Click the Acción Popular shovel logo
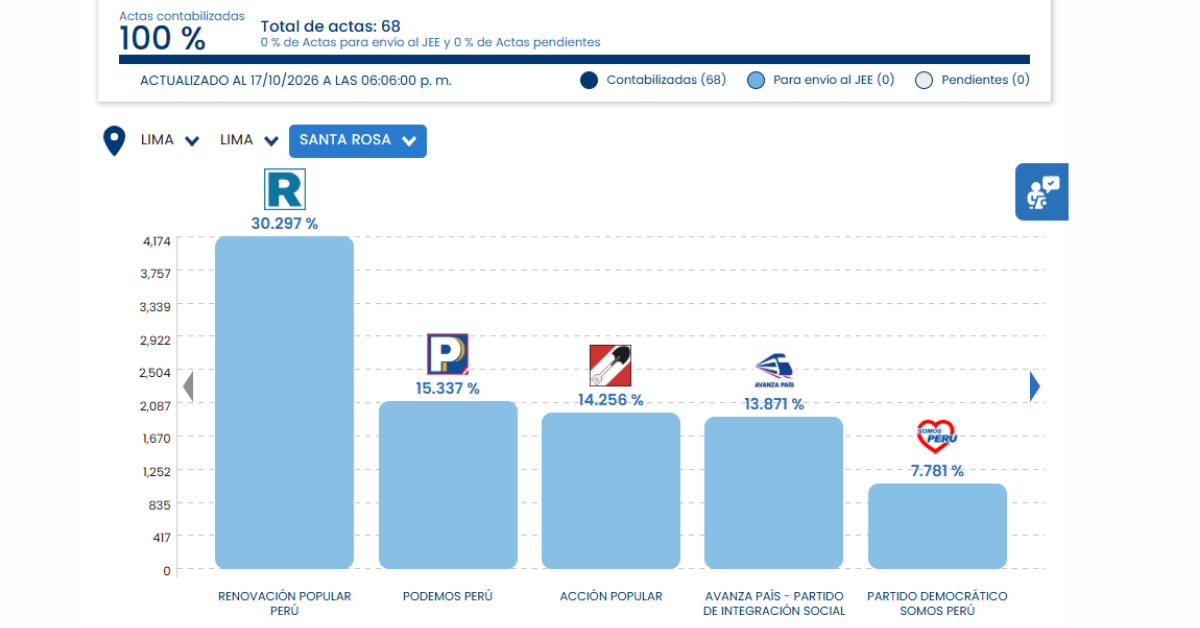The height and width of the screenshot is (628, 1200). pos(610,365)
